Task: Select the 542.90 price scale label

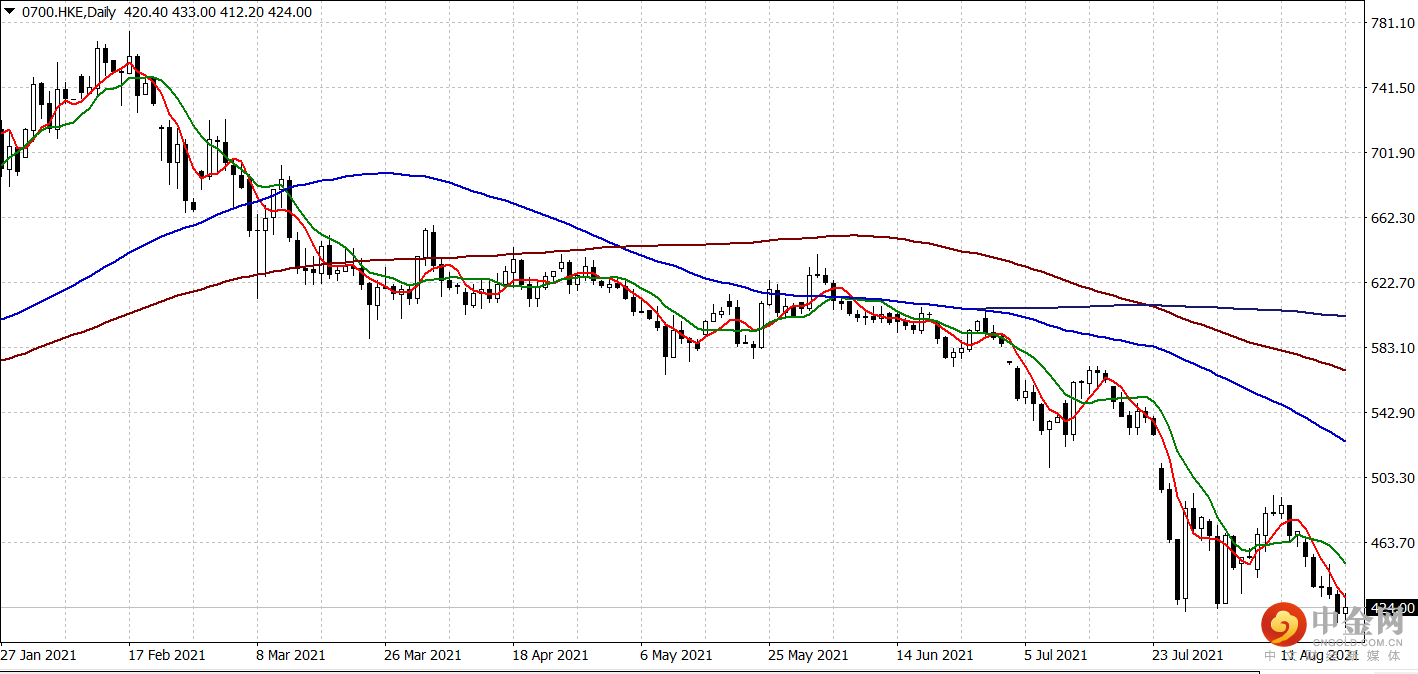Action: click(x=1391, y=413)
